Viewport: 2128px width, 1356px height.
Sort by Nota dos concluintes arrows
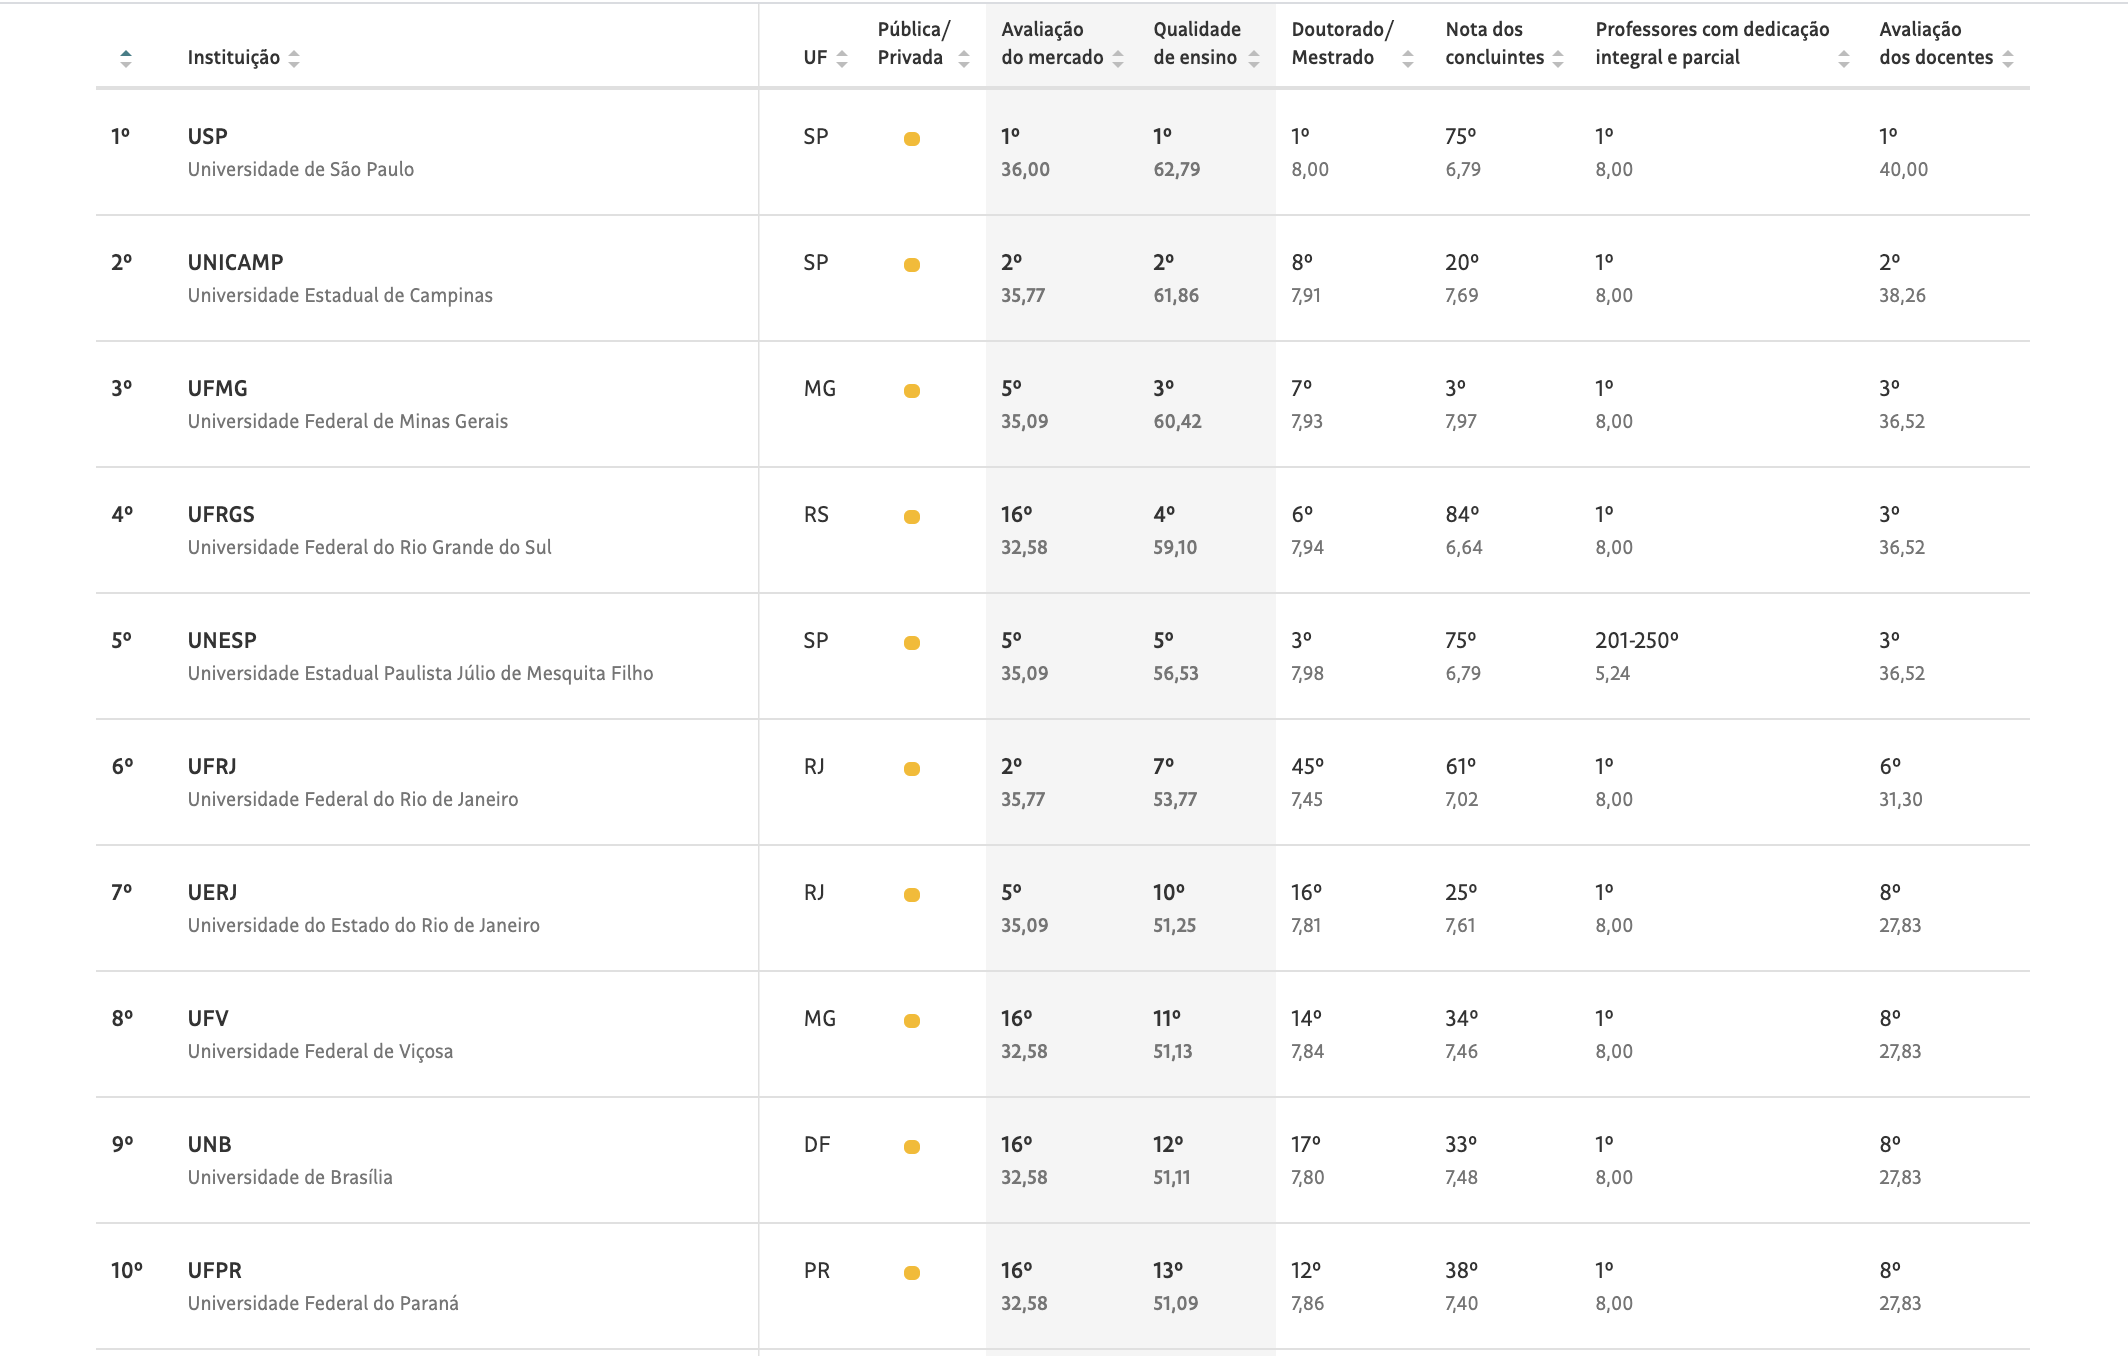[1558, 59]
